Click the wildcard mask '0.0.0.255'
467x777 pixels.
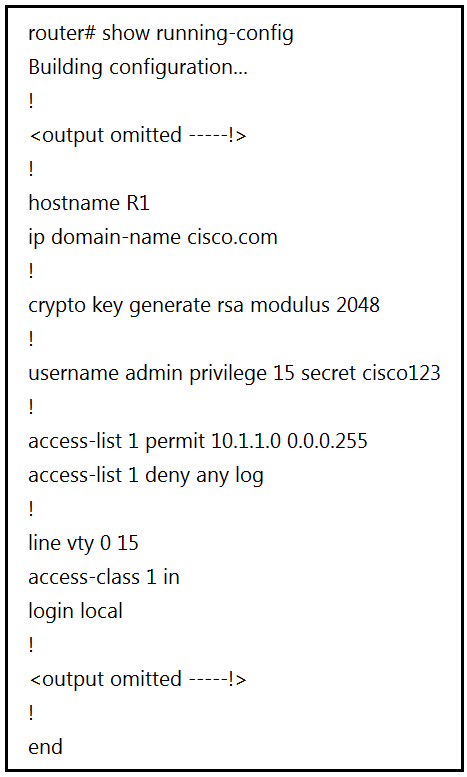[x=327, y=441]
